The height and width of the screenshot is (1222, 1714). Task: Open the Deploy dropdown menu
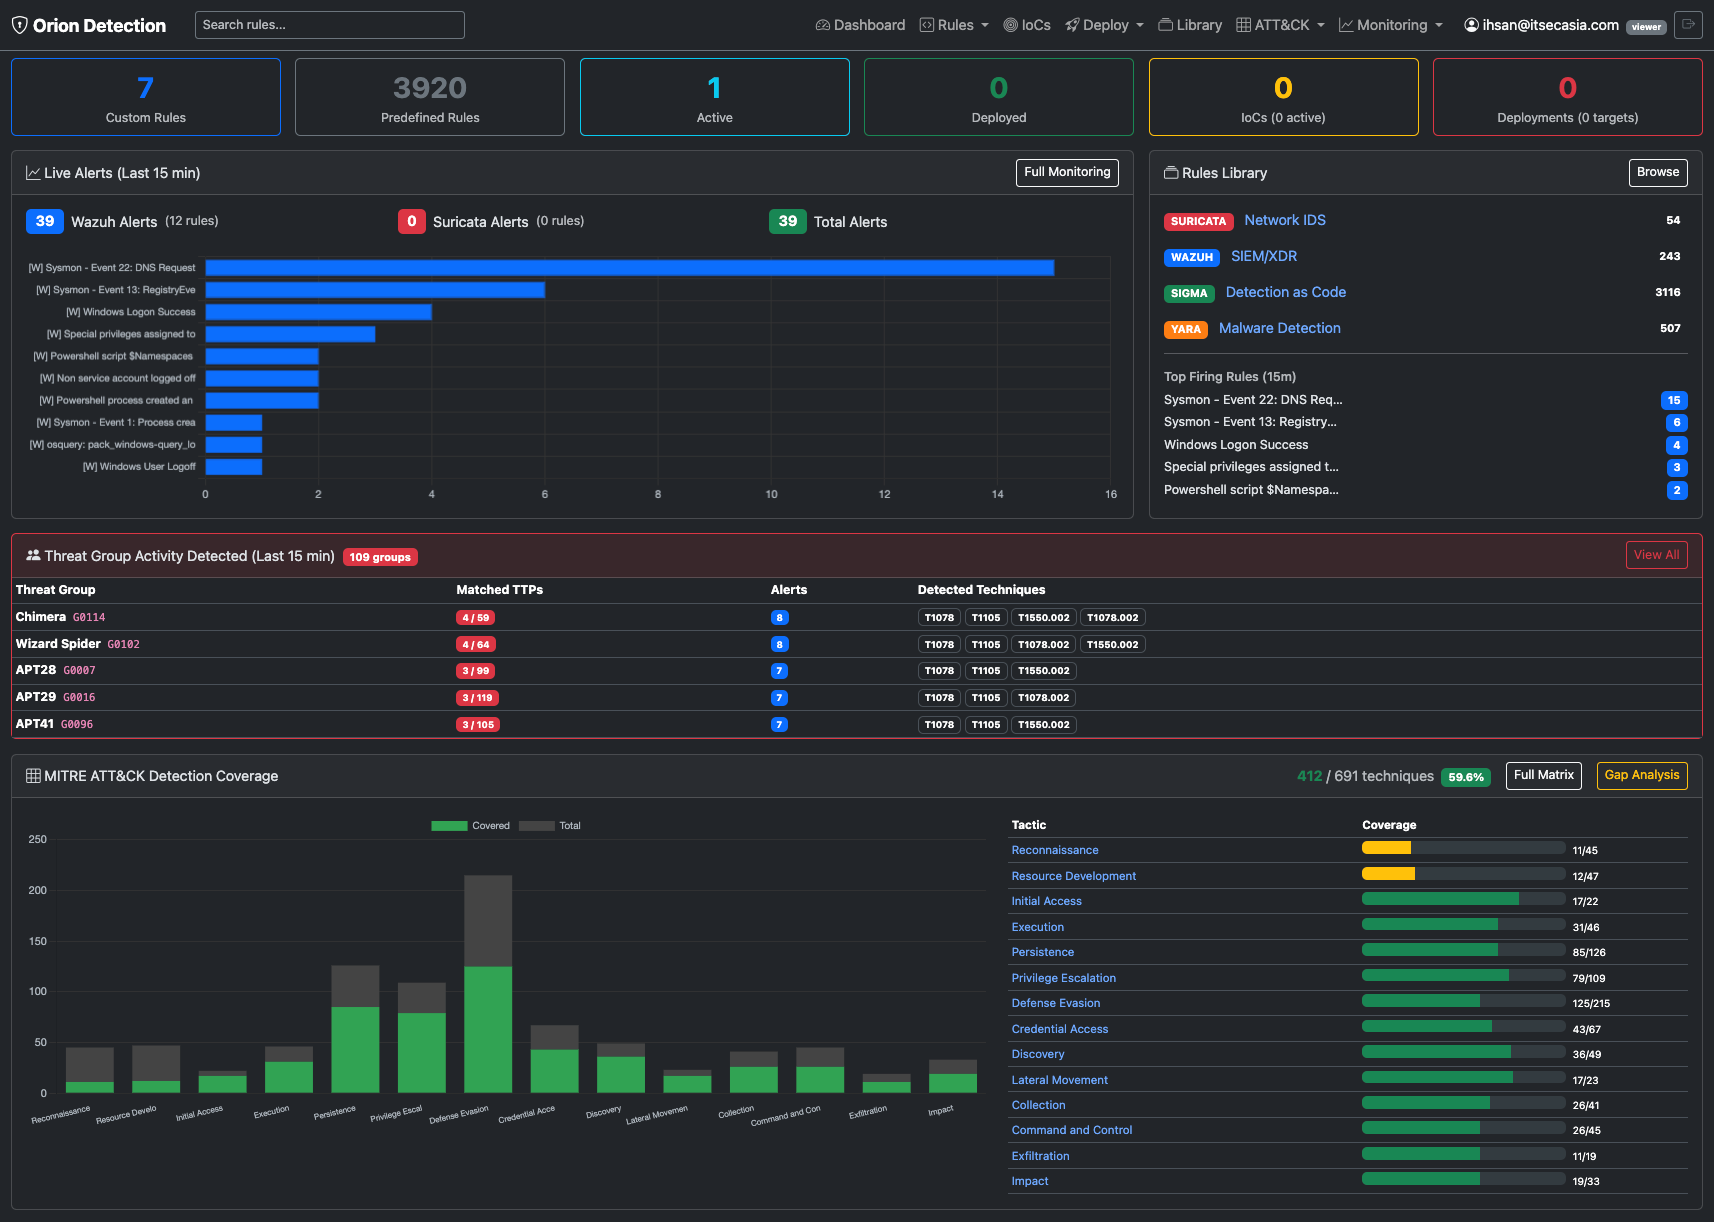(x=1104, y=25)
